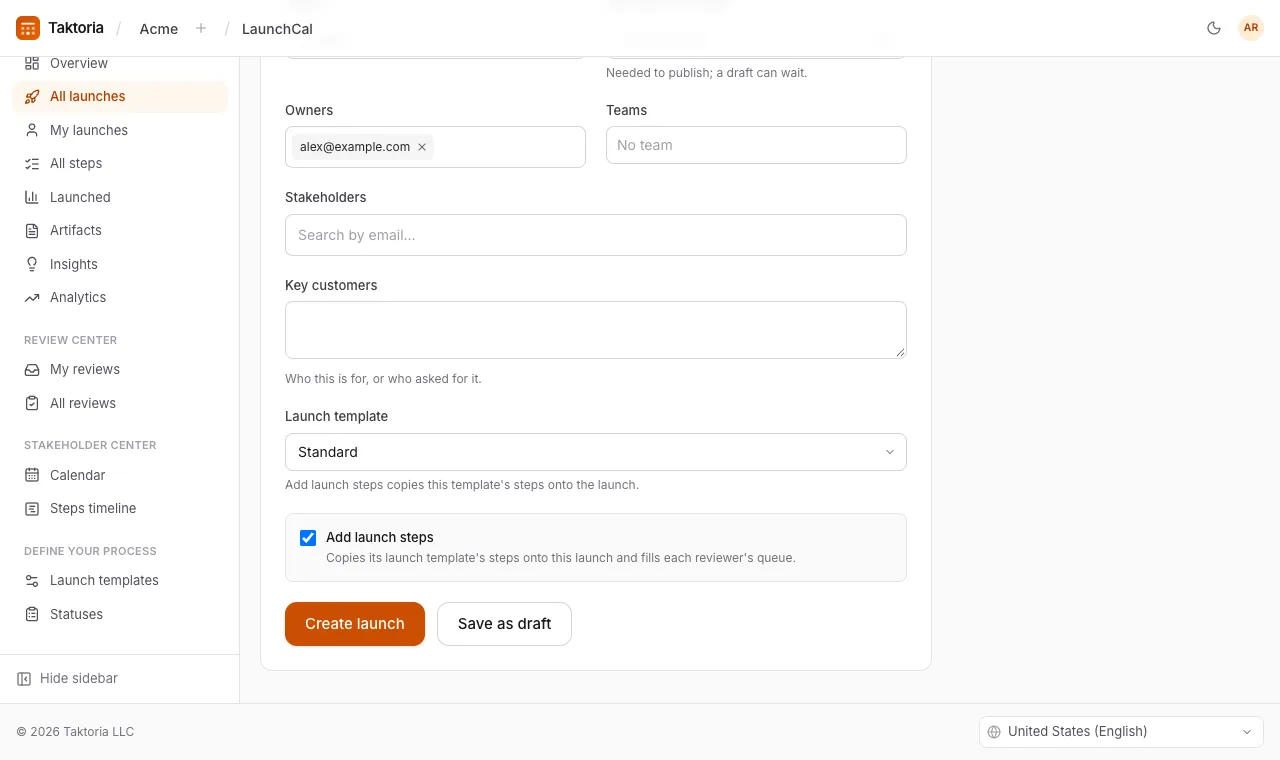
Task: Click the Create launch button
Action: 355,624
